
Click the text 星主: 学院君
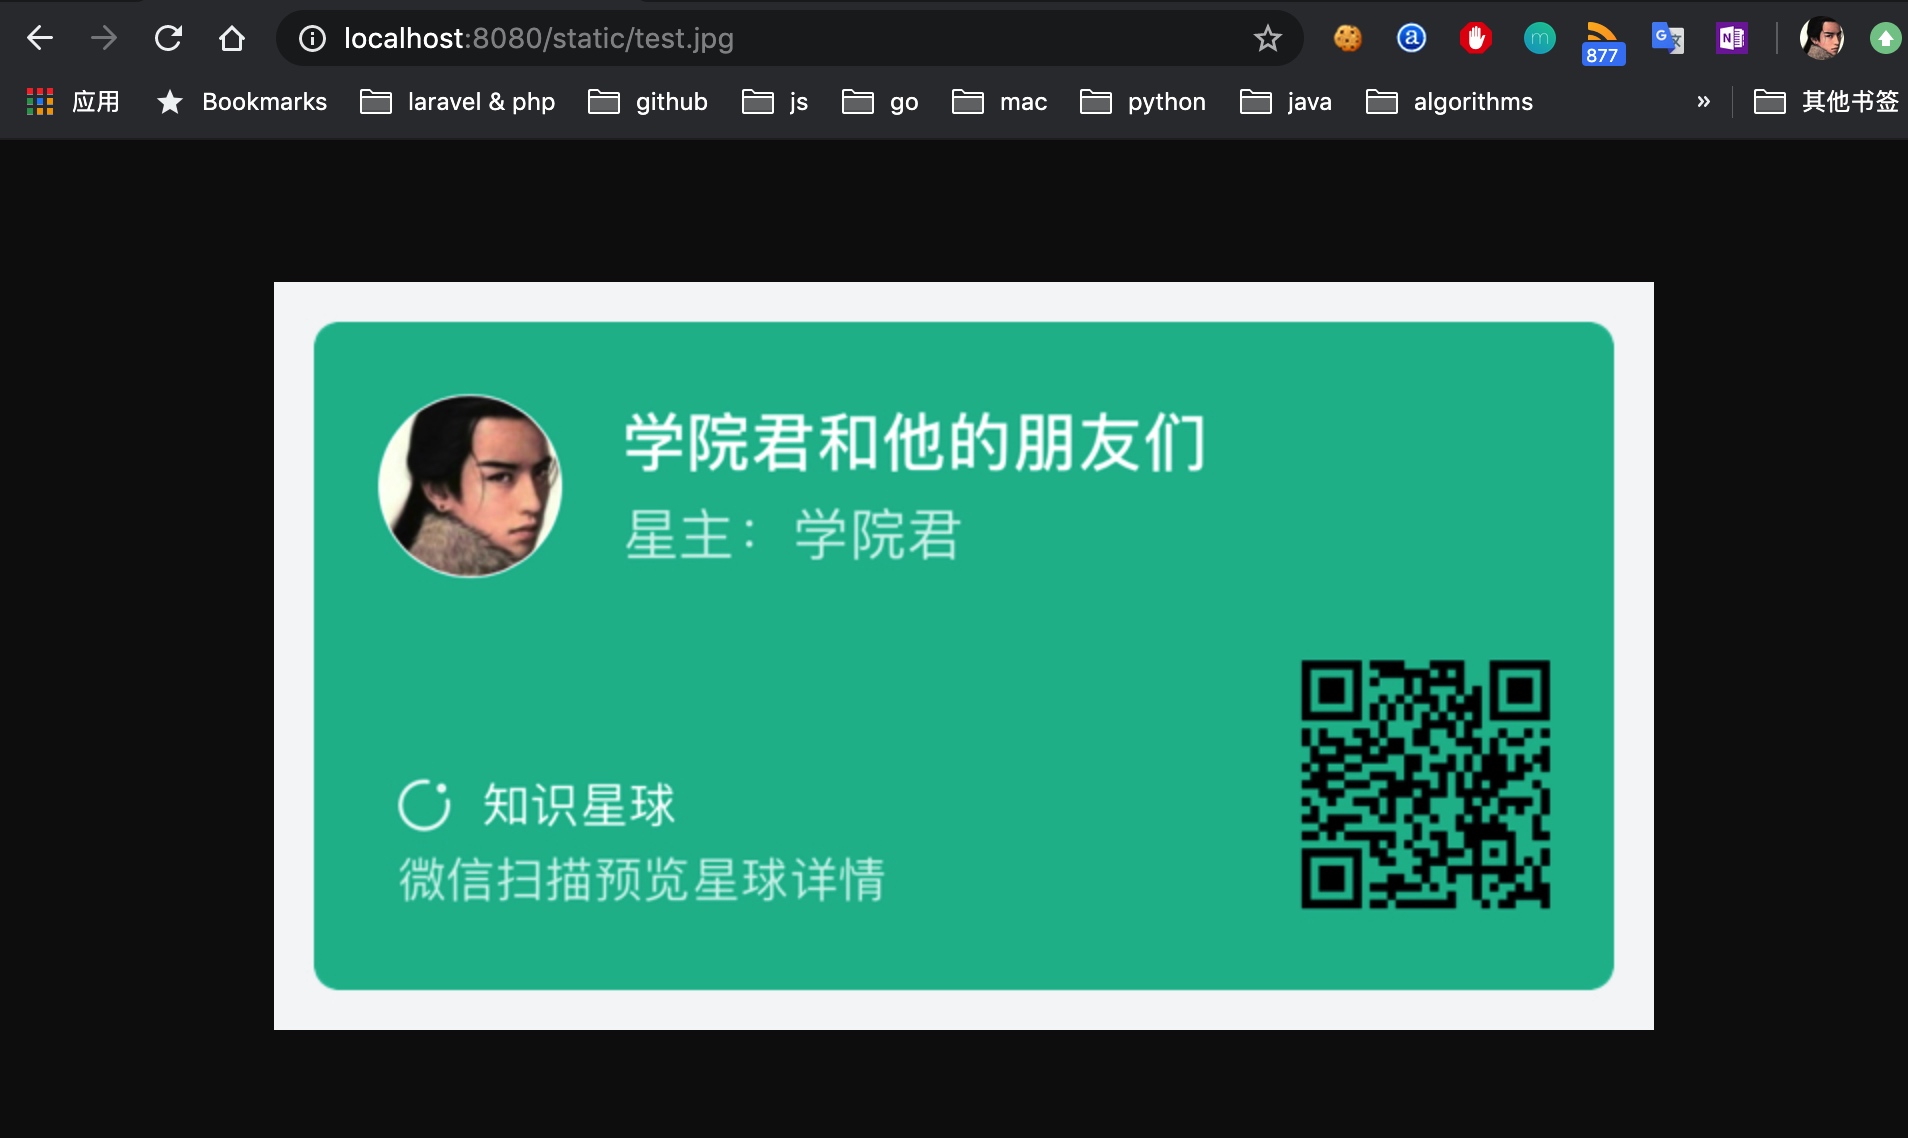point(793,534)
